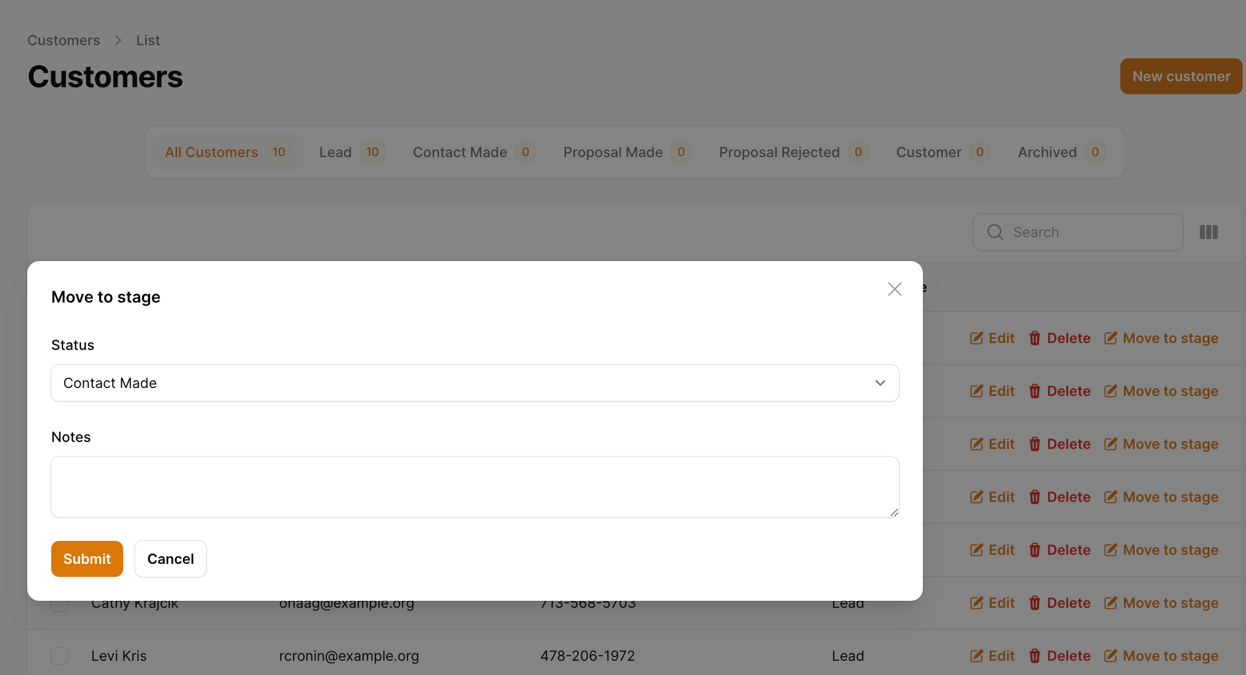Open the Contact Made tab

pyautogui.click(x=473, y=152)
